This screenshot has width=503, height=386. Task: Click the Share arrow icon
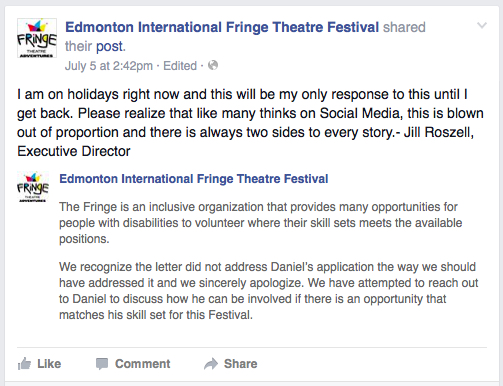point(211,364)
